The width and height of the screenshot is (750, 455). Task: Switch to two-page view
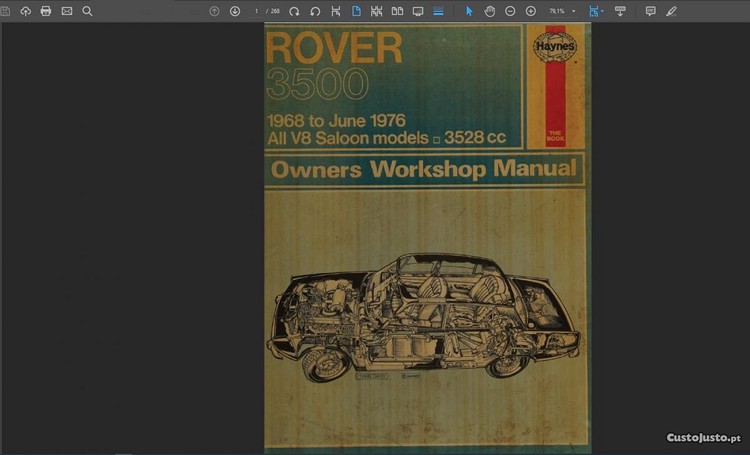tap(397, 11)
